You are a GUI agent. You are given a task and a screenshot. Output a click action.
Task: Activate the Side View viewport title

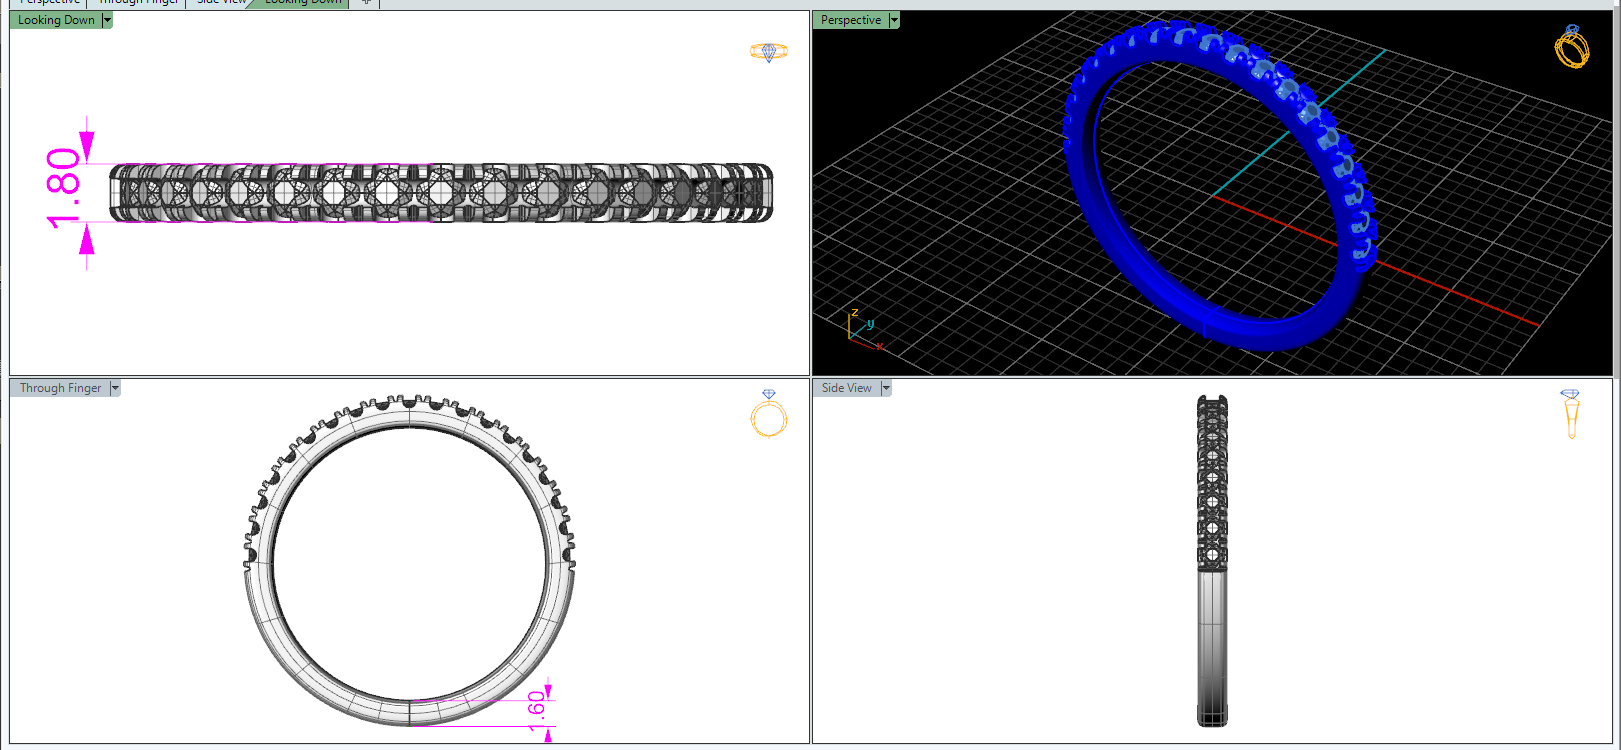coord(847,388)
